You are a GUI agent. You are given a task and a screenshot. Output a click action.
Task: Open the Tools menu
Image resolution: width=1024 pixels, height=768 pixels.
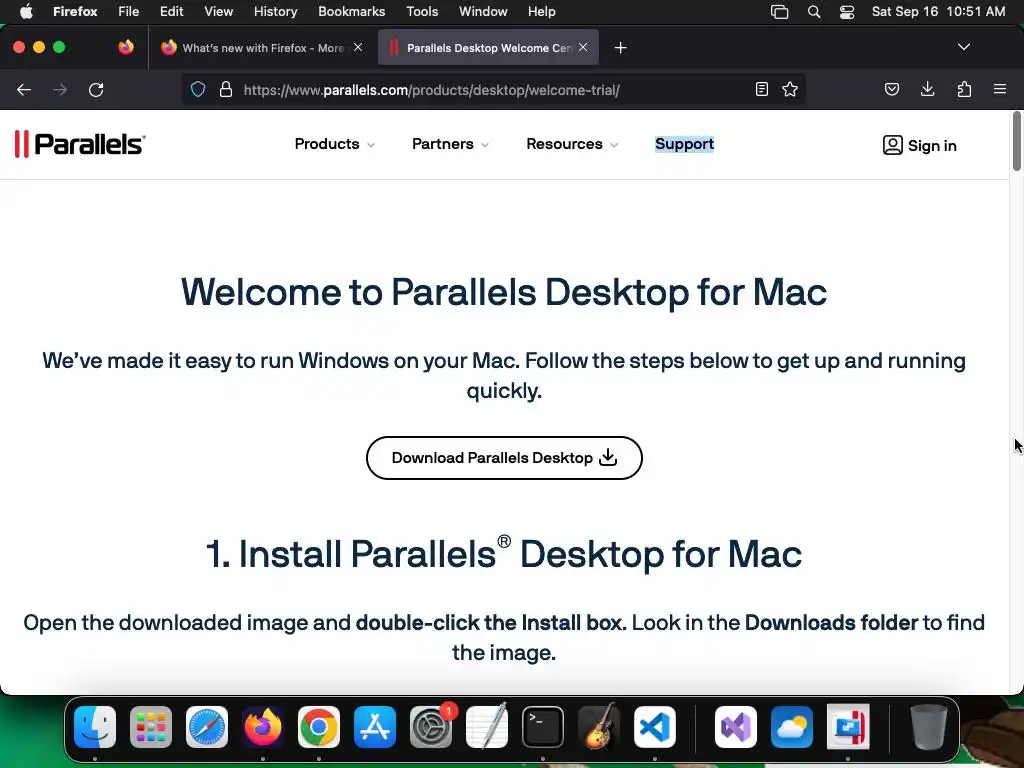422,12
